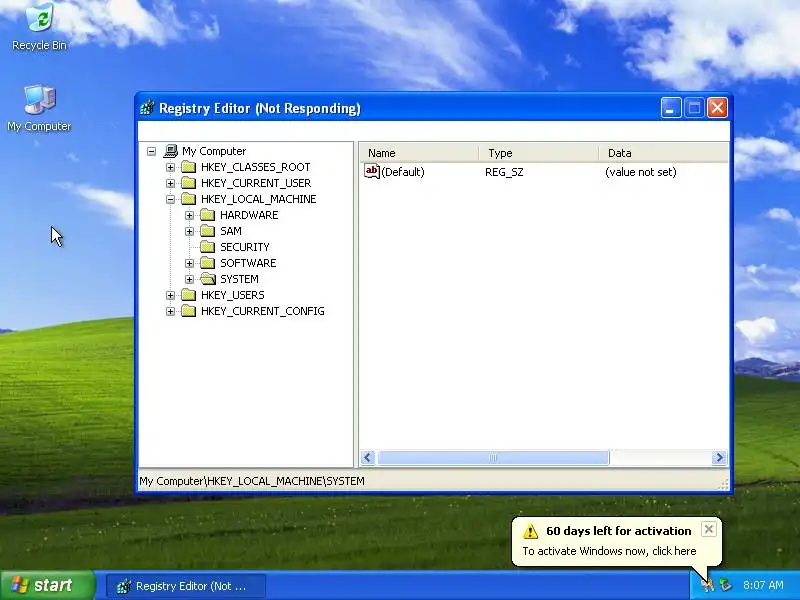800x600 pixels.
Task: Expand the HKEY_CLASSES_ROOT key
Action: click(x=170, y=167)
